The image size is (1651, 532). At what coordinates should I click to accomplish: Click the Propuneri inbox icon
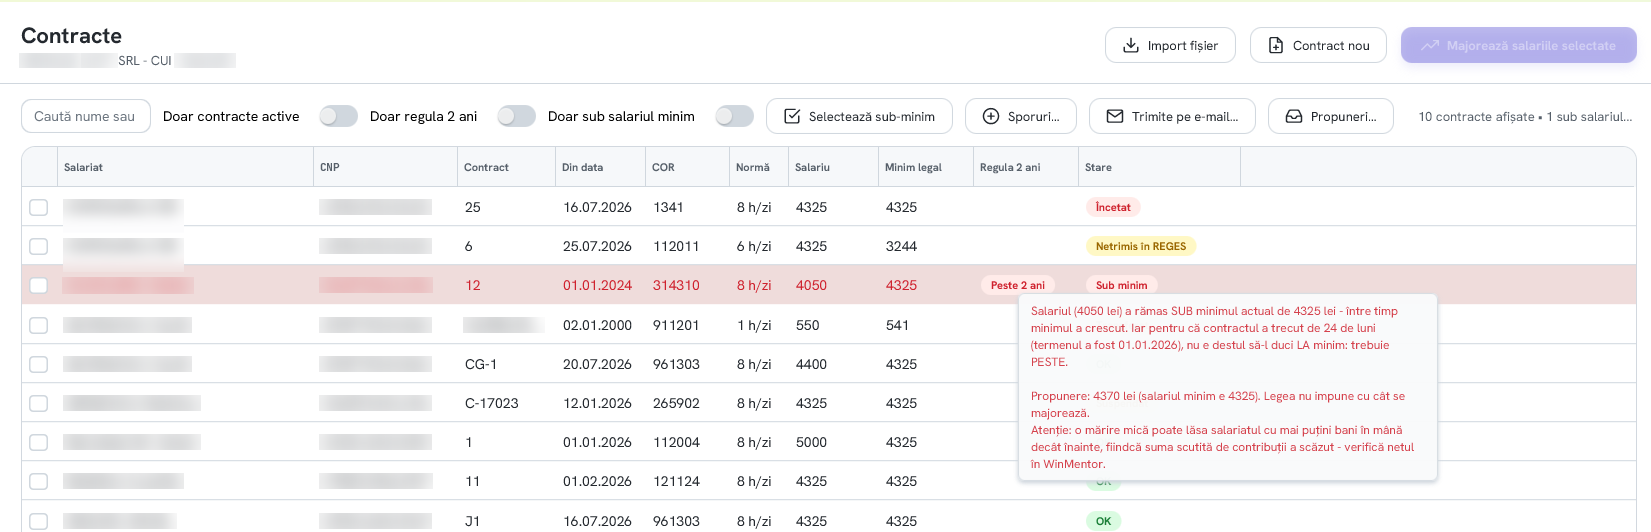point(1293,116)
